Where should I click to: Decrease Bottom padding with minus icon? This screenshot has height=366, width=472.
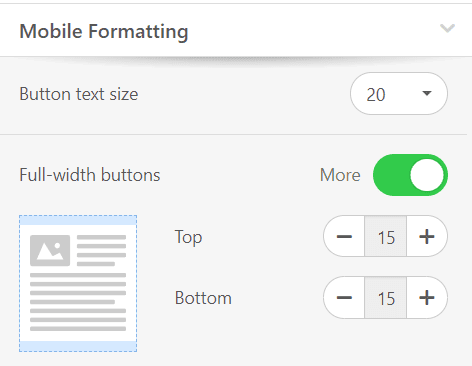344,297
